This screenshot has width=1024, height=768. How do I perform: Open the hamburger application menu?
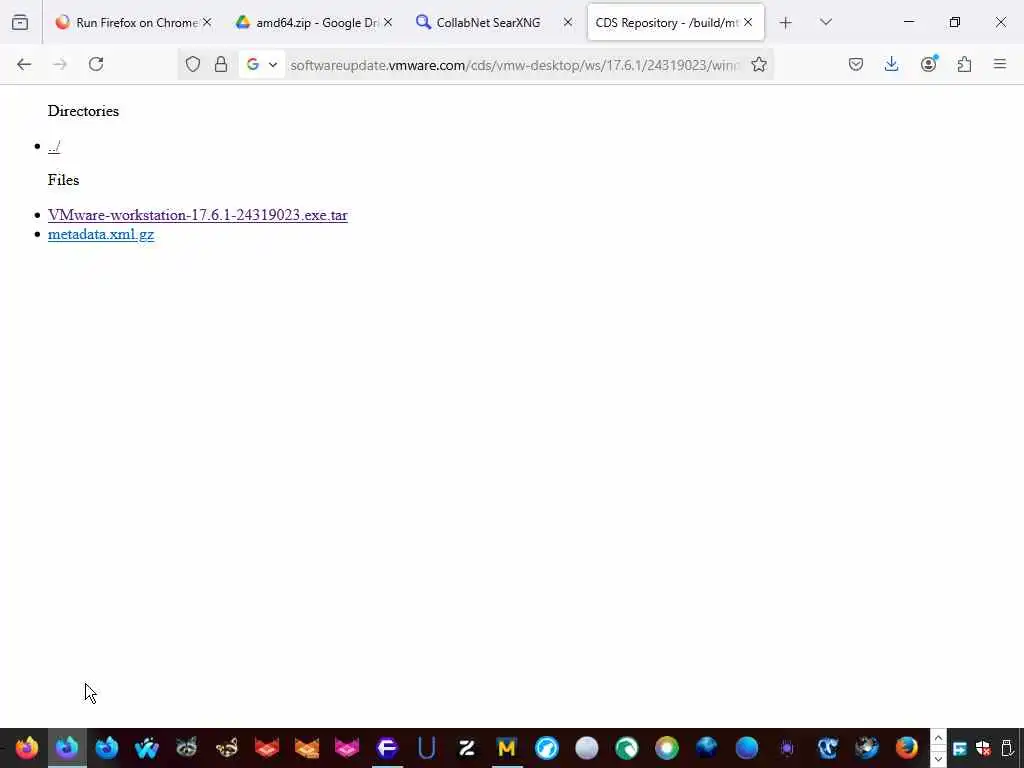click(x=1000, y=64)
